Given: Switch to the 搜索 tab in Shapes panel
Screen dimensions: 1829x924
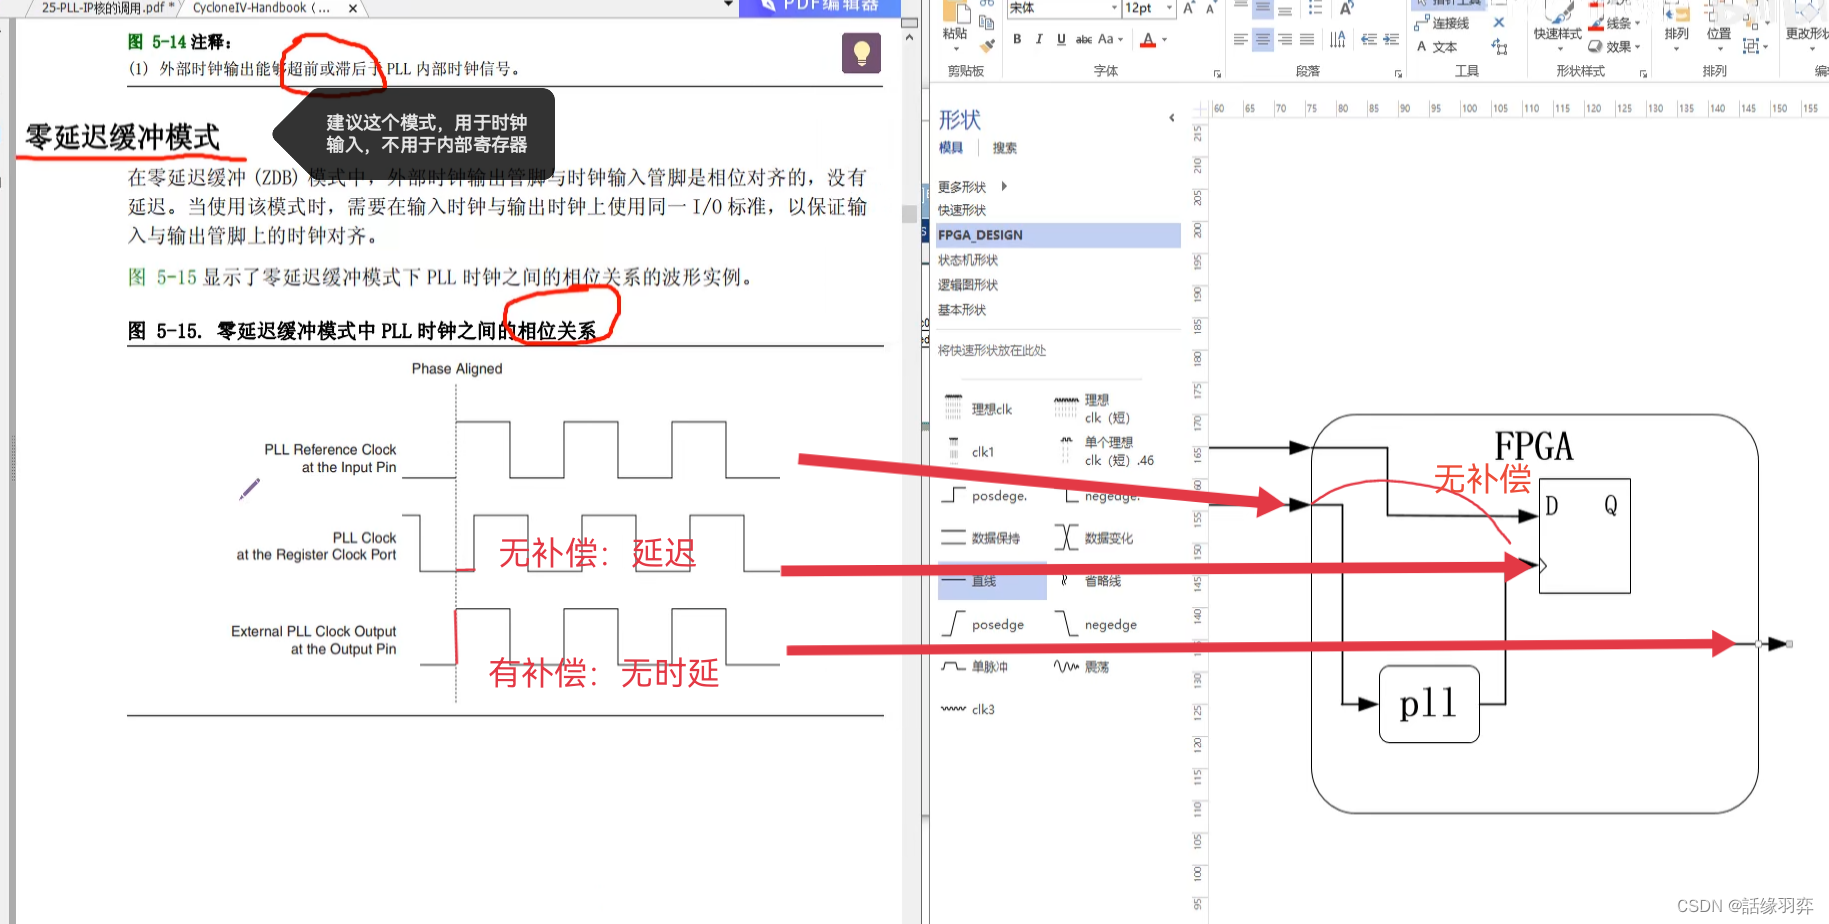Looking at the screenshot, I should pos(1004,147).
